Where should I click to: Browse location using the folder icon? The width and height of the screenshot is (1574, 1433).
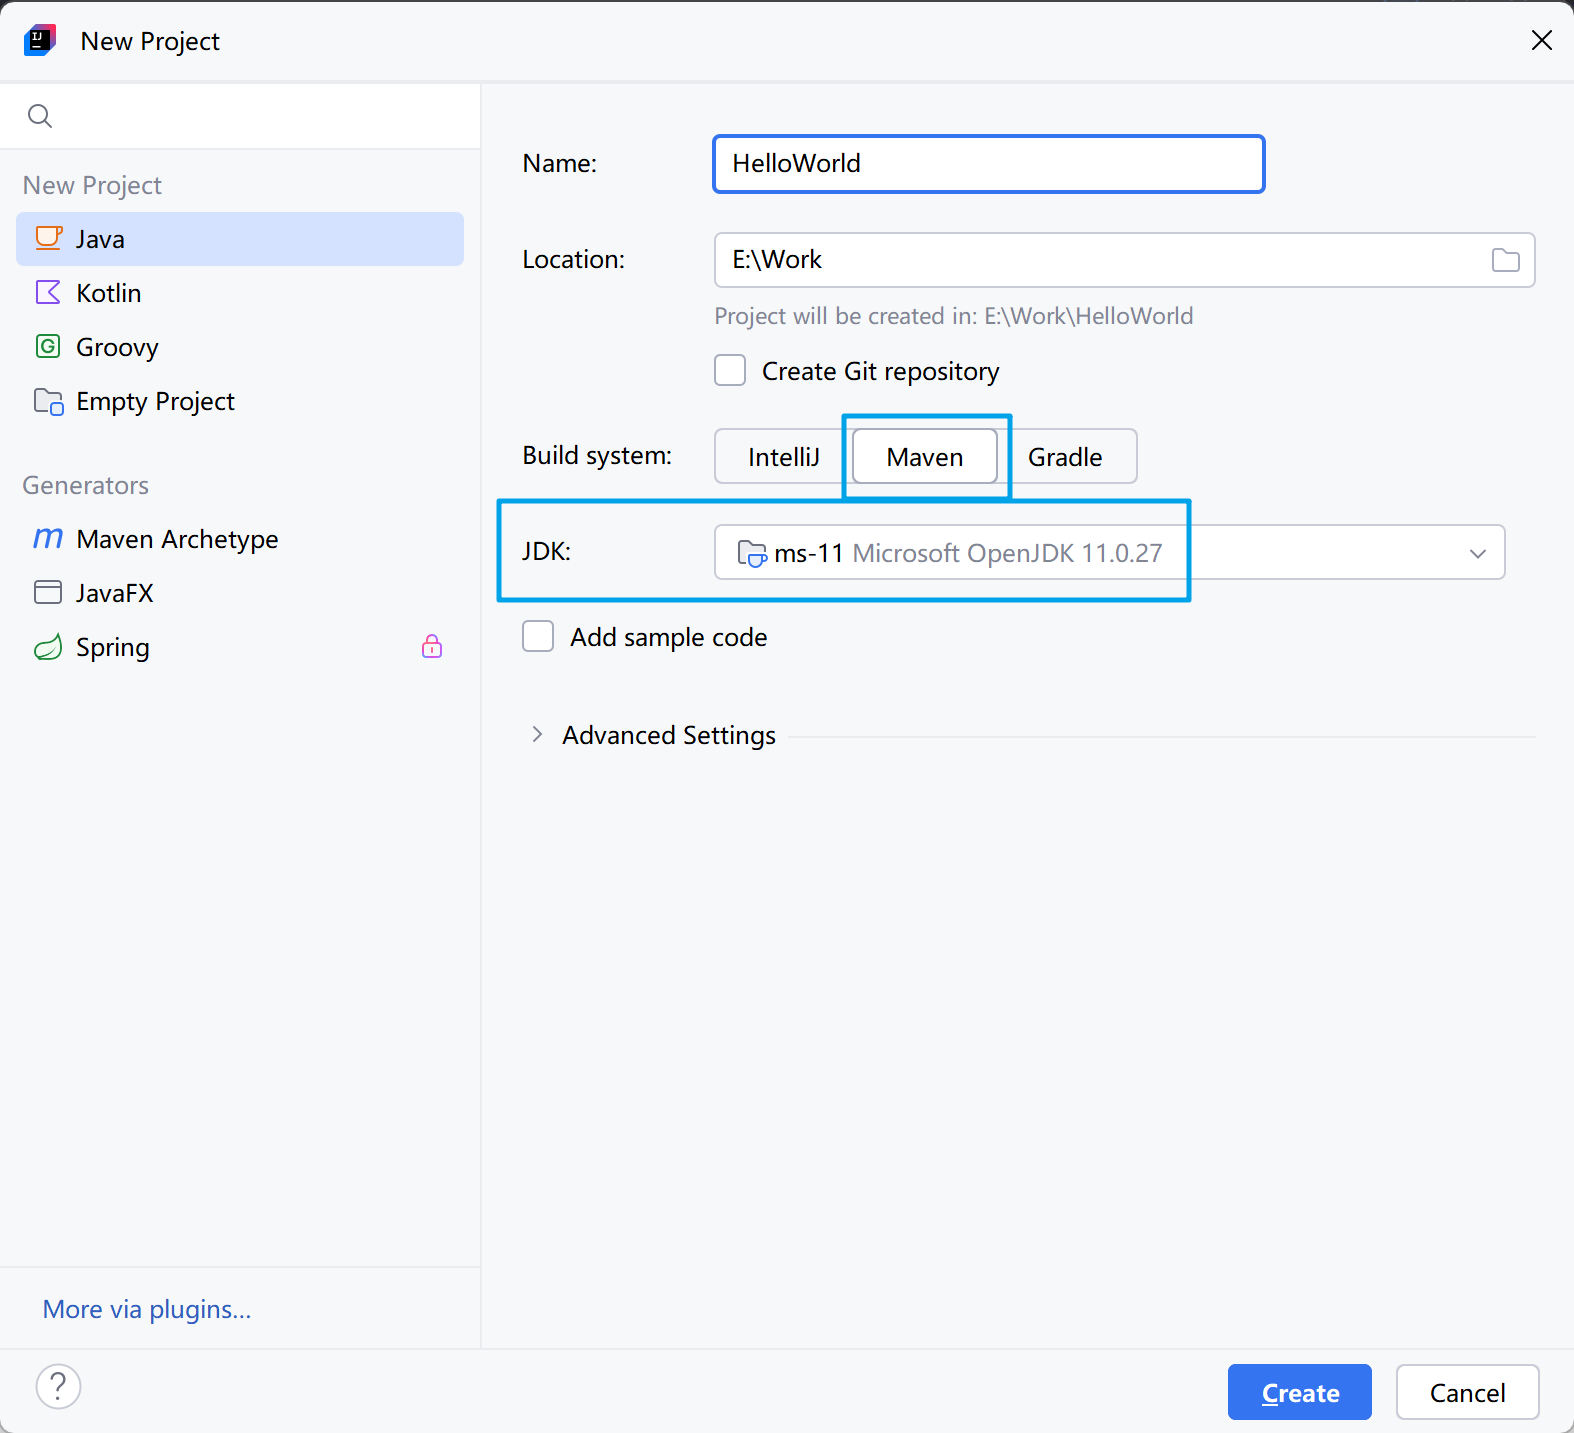coord(1505,260)
